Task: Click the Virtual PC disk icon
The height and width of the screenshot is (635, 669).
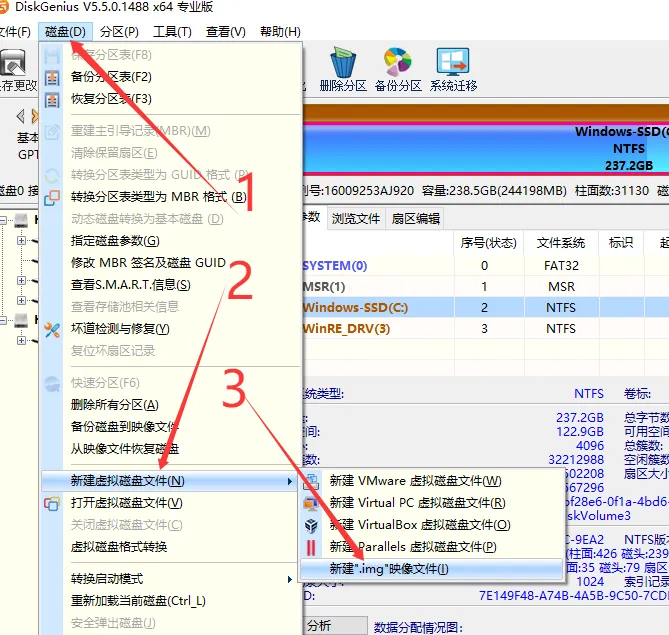Action: click(311, 503)
